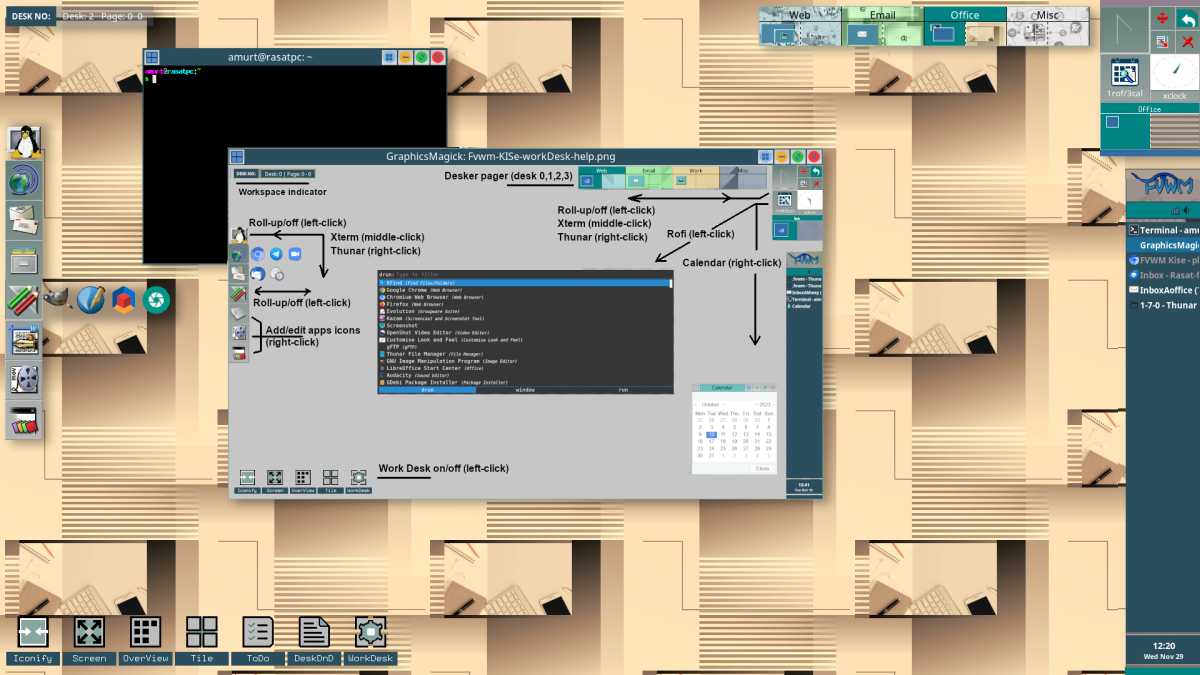This screenshot has height=675, width=1200.
Task: Select InboxAoffice entry in window list
Action: click(x=1163, y=290)
